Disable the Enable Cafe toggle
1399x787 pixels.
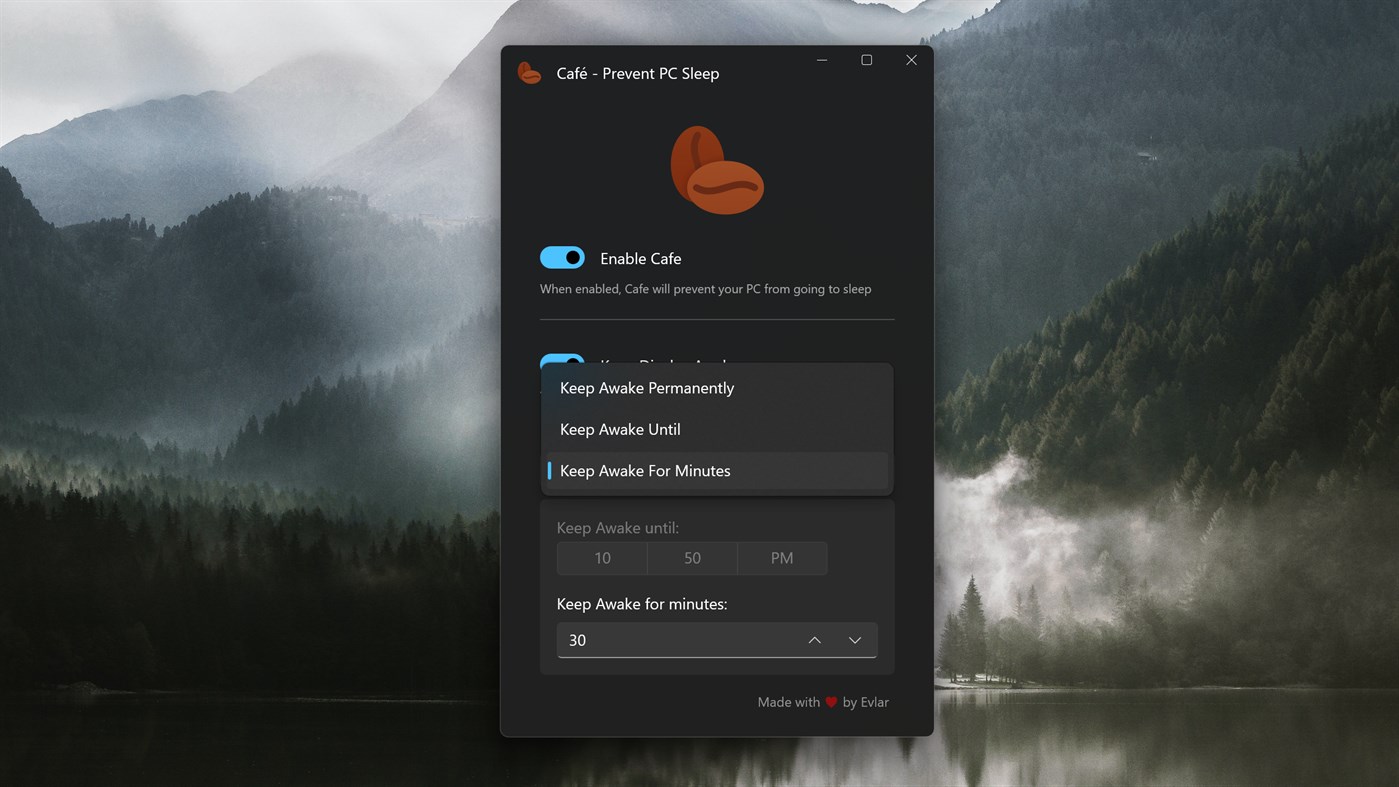(x=562, y=257)
